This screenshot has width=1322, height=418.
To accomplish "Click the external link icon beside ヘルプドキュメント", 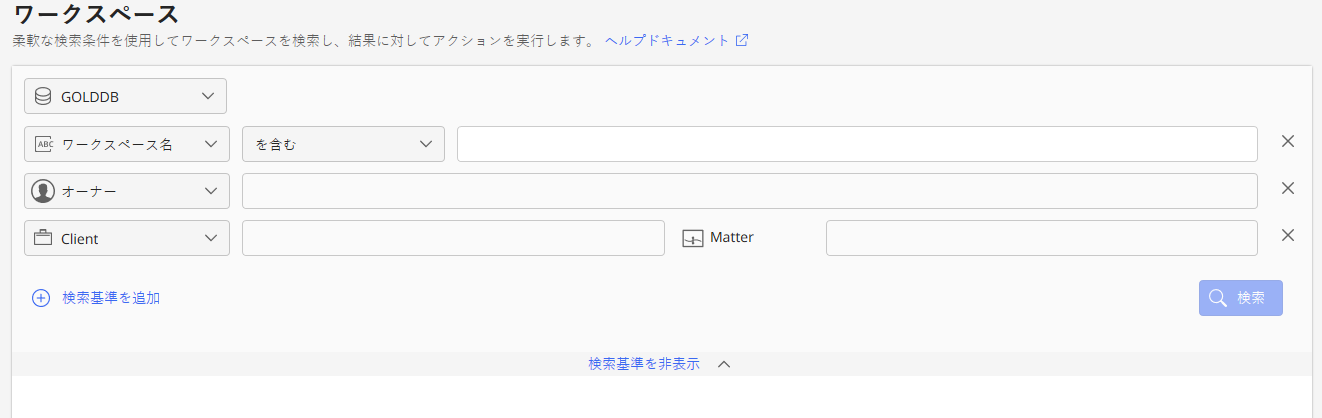I will pos(742,41).
